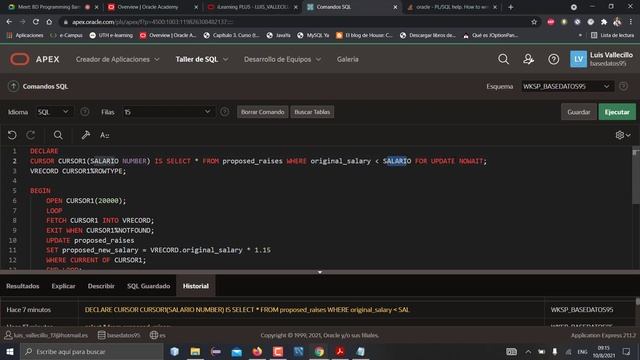This screenshot has height=360, width=640.
Task: Click the panel splitter collapse arrow
Action: (320, 272)
